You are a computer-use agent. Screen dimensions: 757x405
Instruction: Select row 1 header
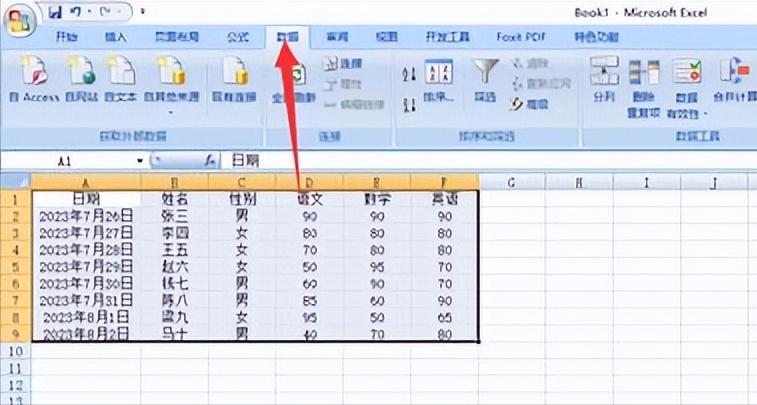(15, 199)
